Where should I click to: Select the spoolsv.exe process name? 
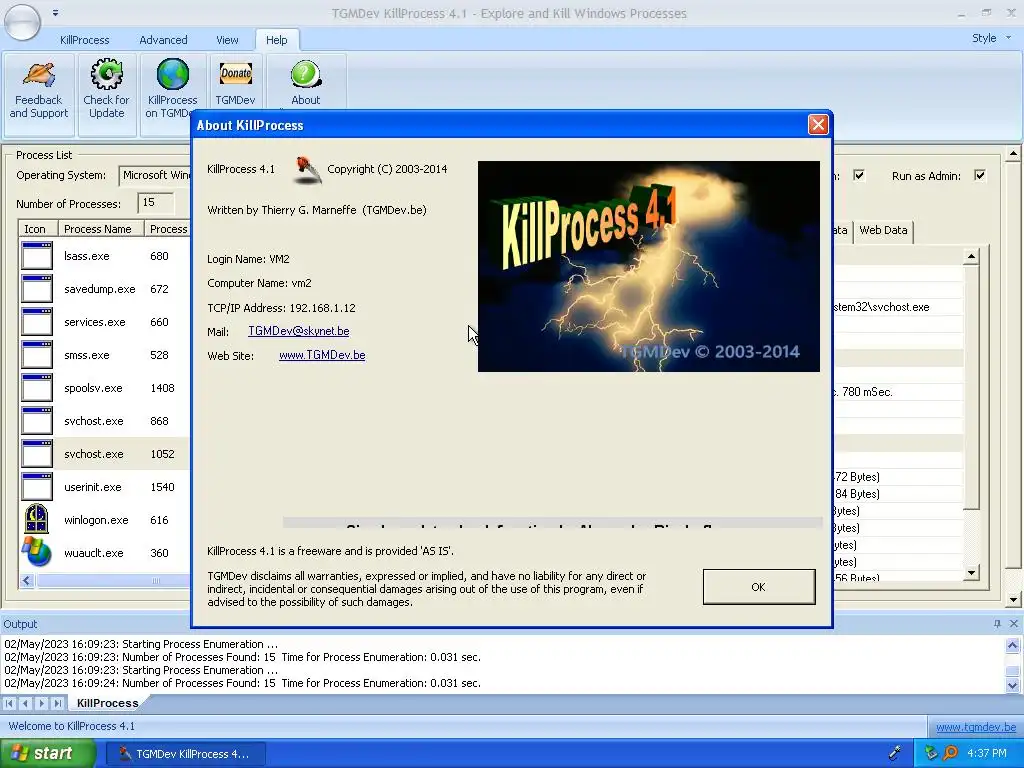coord(93,388)
